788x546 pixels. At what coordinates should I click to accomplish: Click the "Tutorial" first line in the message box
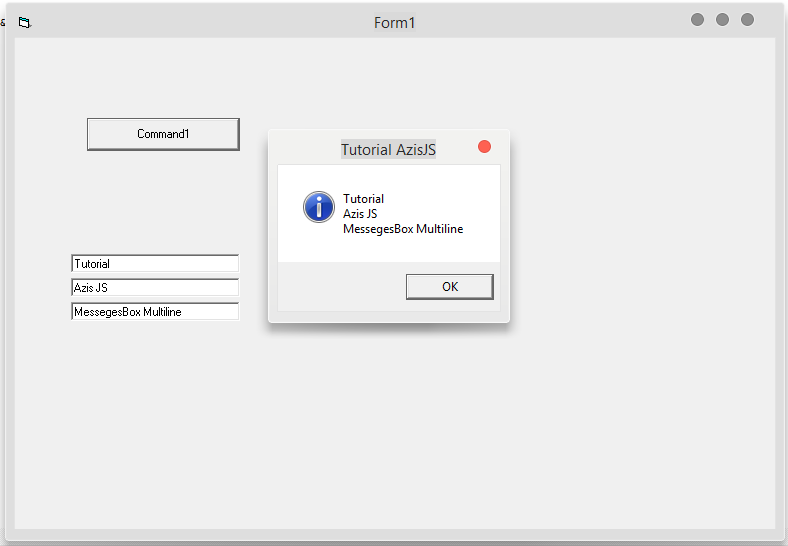pyautogui.click(x=363, y=199)
